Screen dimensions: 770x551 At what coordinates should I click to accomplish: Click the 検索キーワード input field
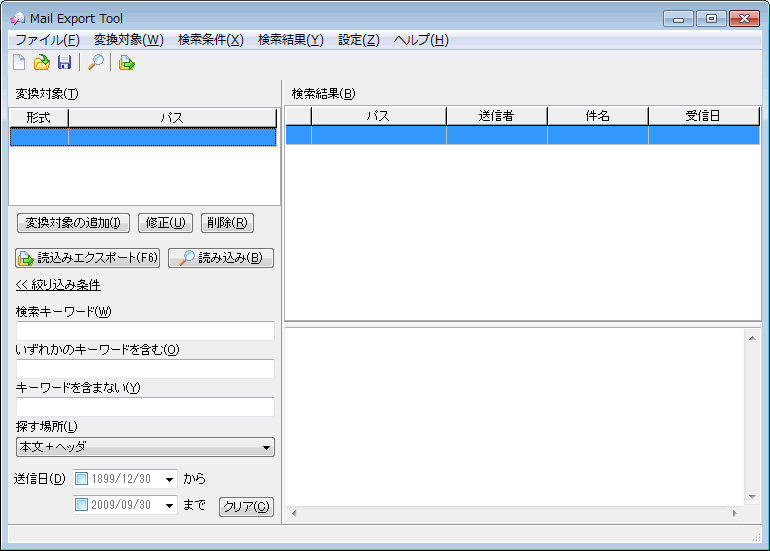[x=145, y=331]
